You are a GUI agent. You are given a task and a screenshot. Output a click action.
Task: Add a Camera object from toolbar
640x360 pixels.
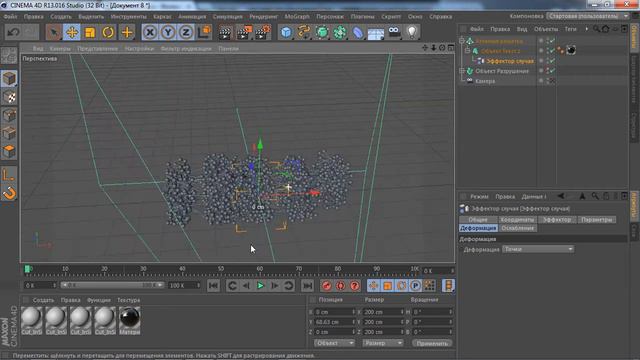pyautogui.click(x=394, y=32)
